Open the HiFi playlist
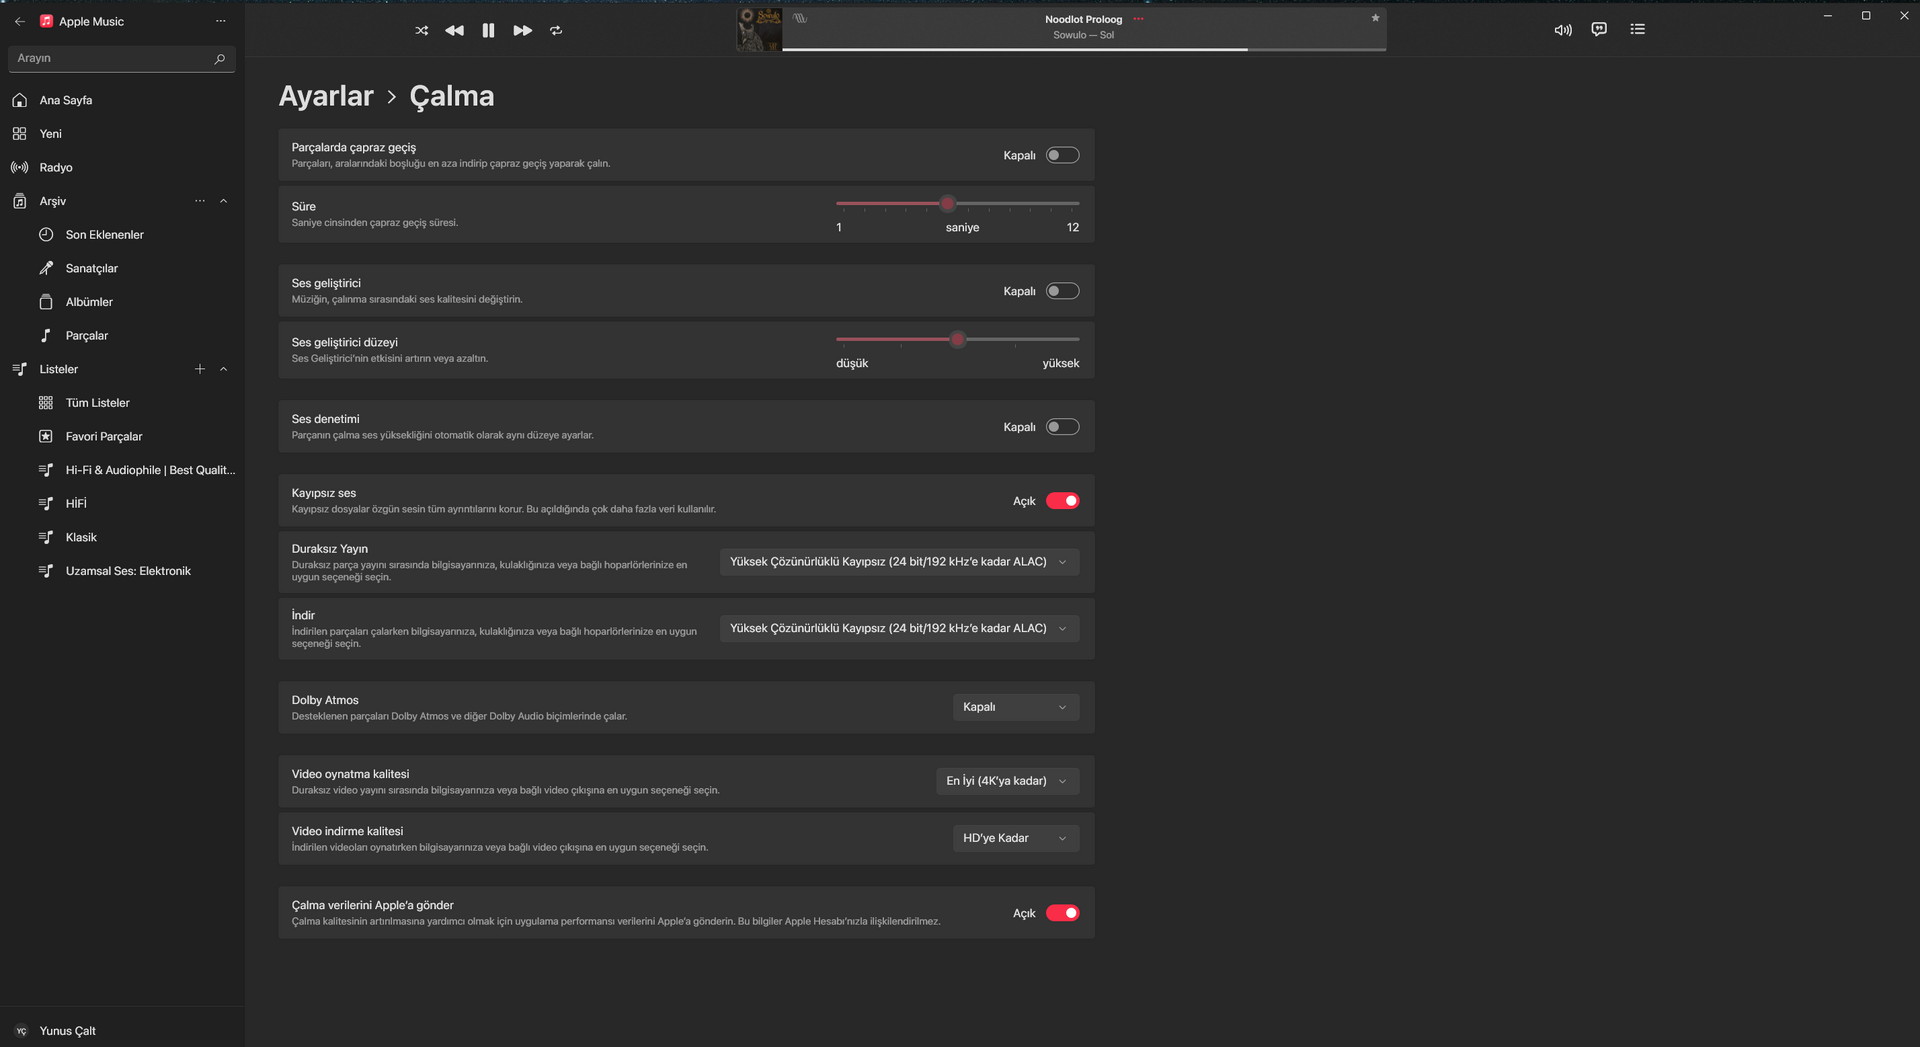Image resolution: width=1920 pixels, height=1047 pixels. [122, 504]
